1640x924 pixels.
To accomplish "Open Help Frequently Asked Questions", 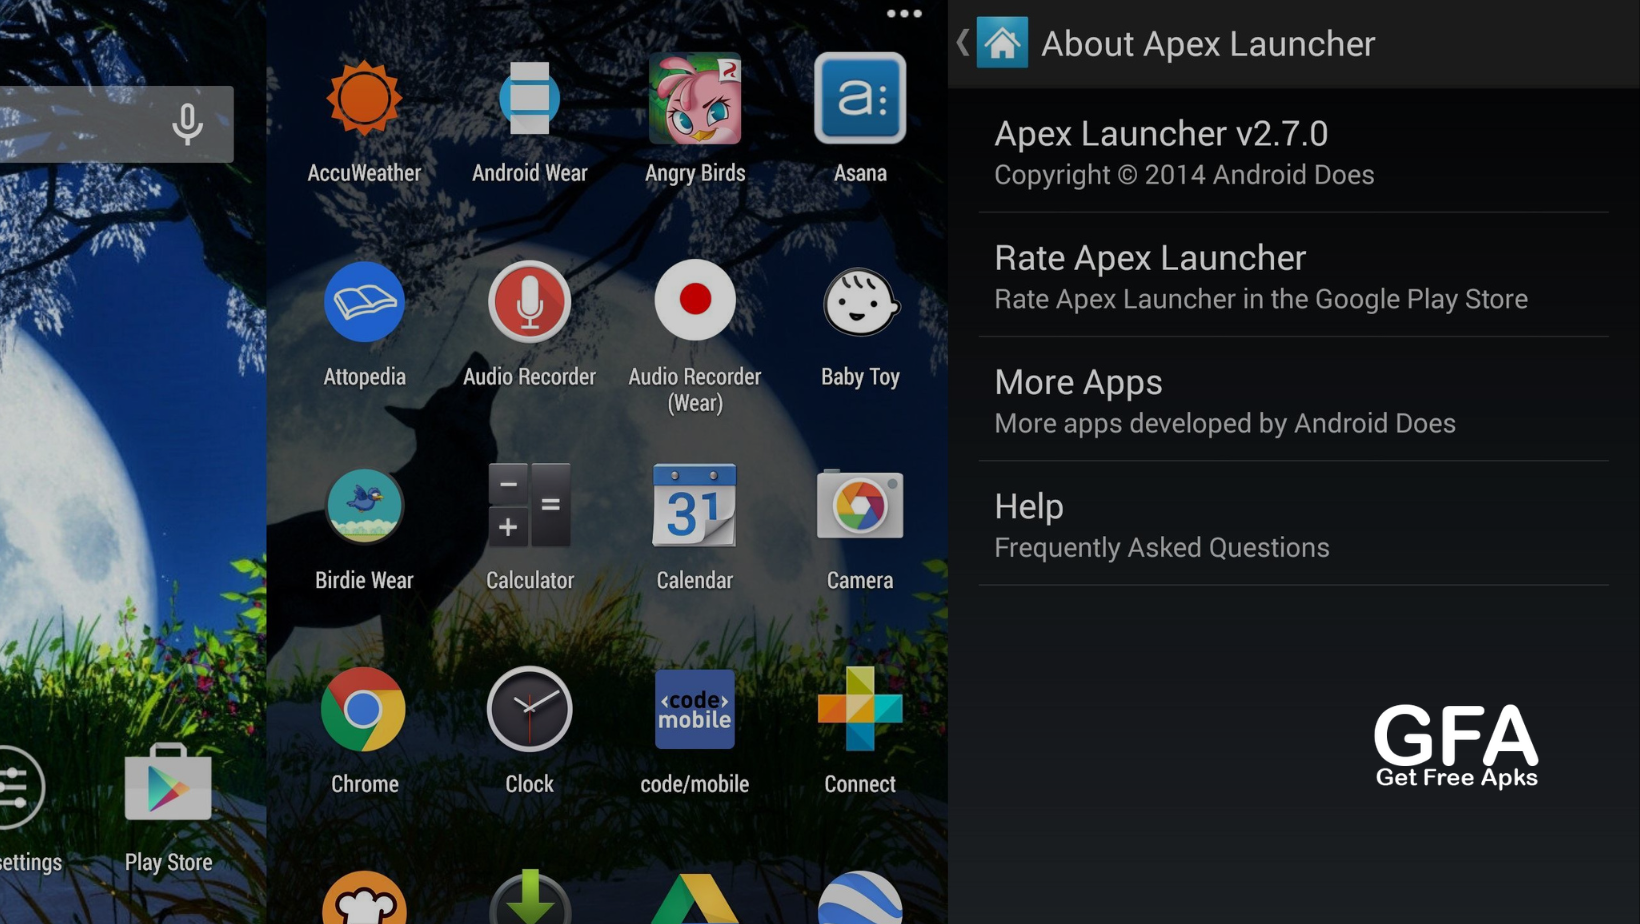I will 1294,523.
